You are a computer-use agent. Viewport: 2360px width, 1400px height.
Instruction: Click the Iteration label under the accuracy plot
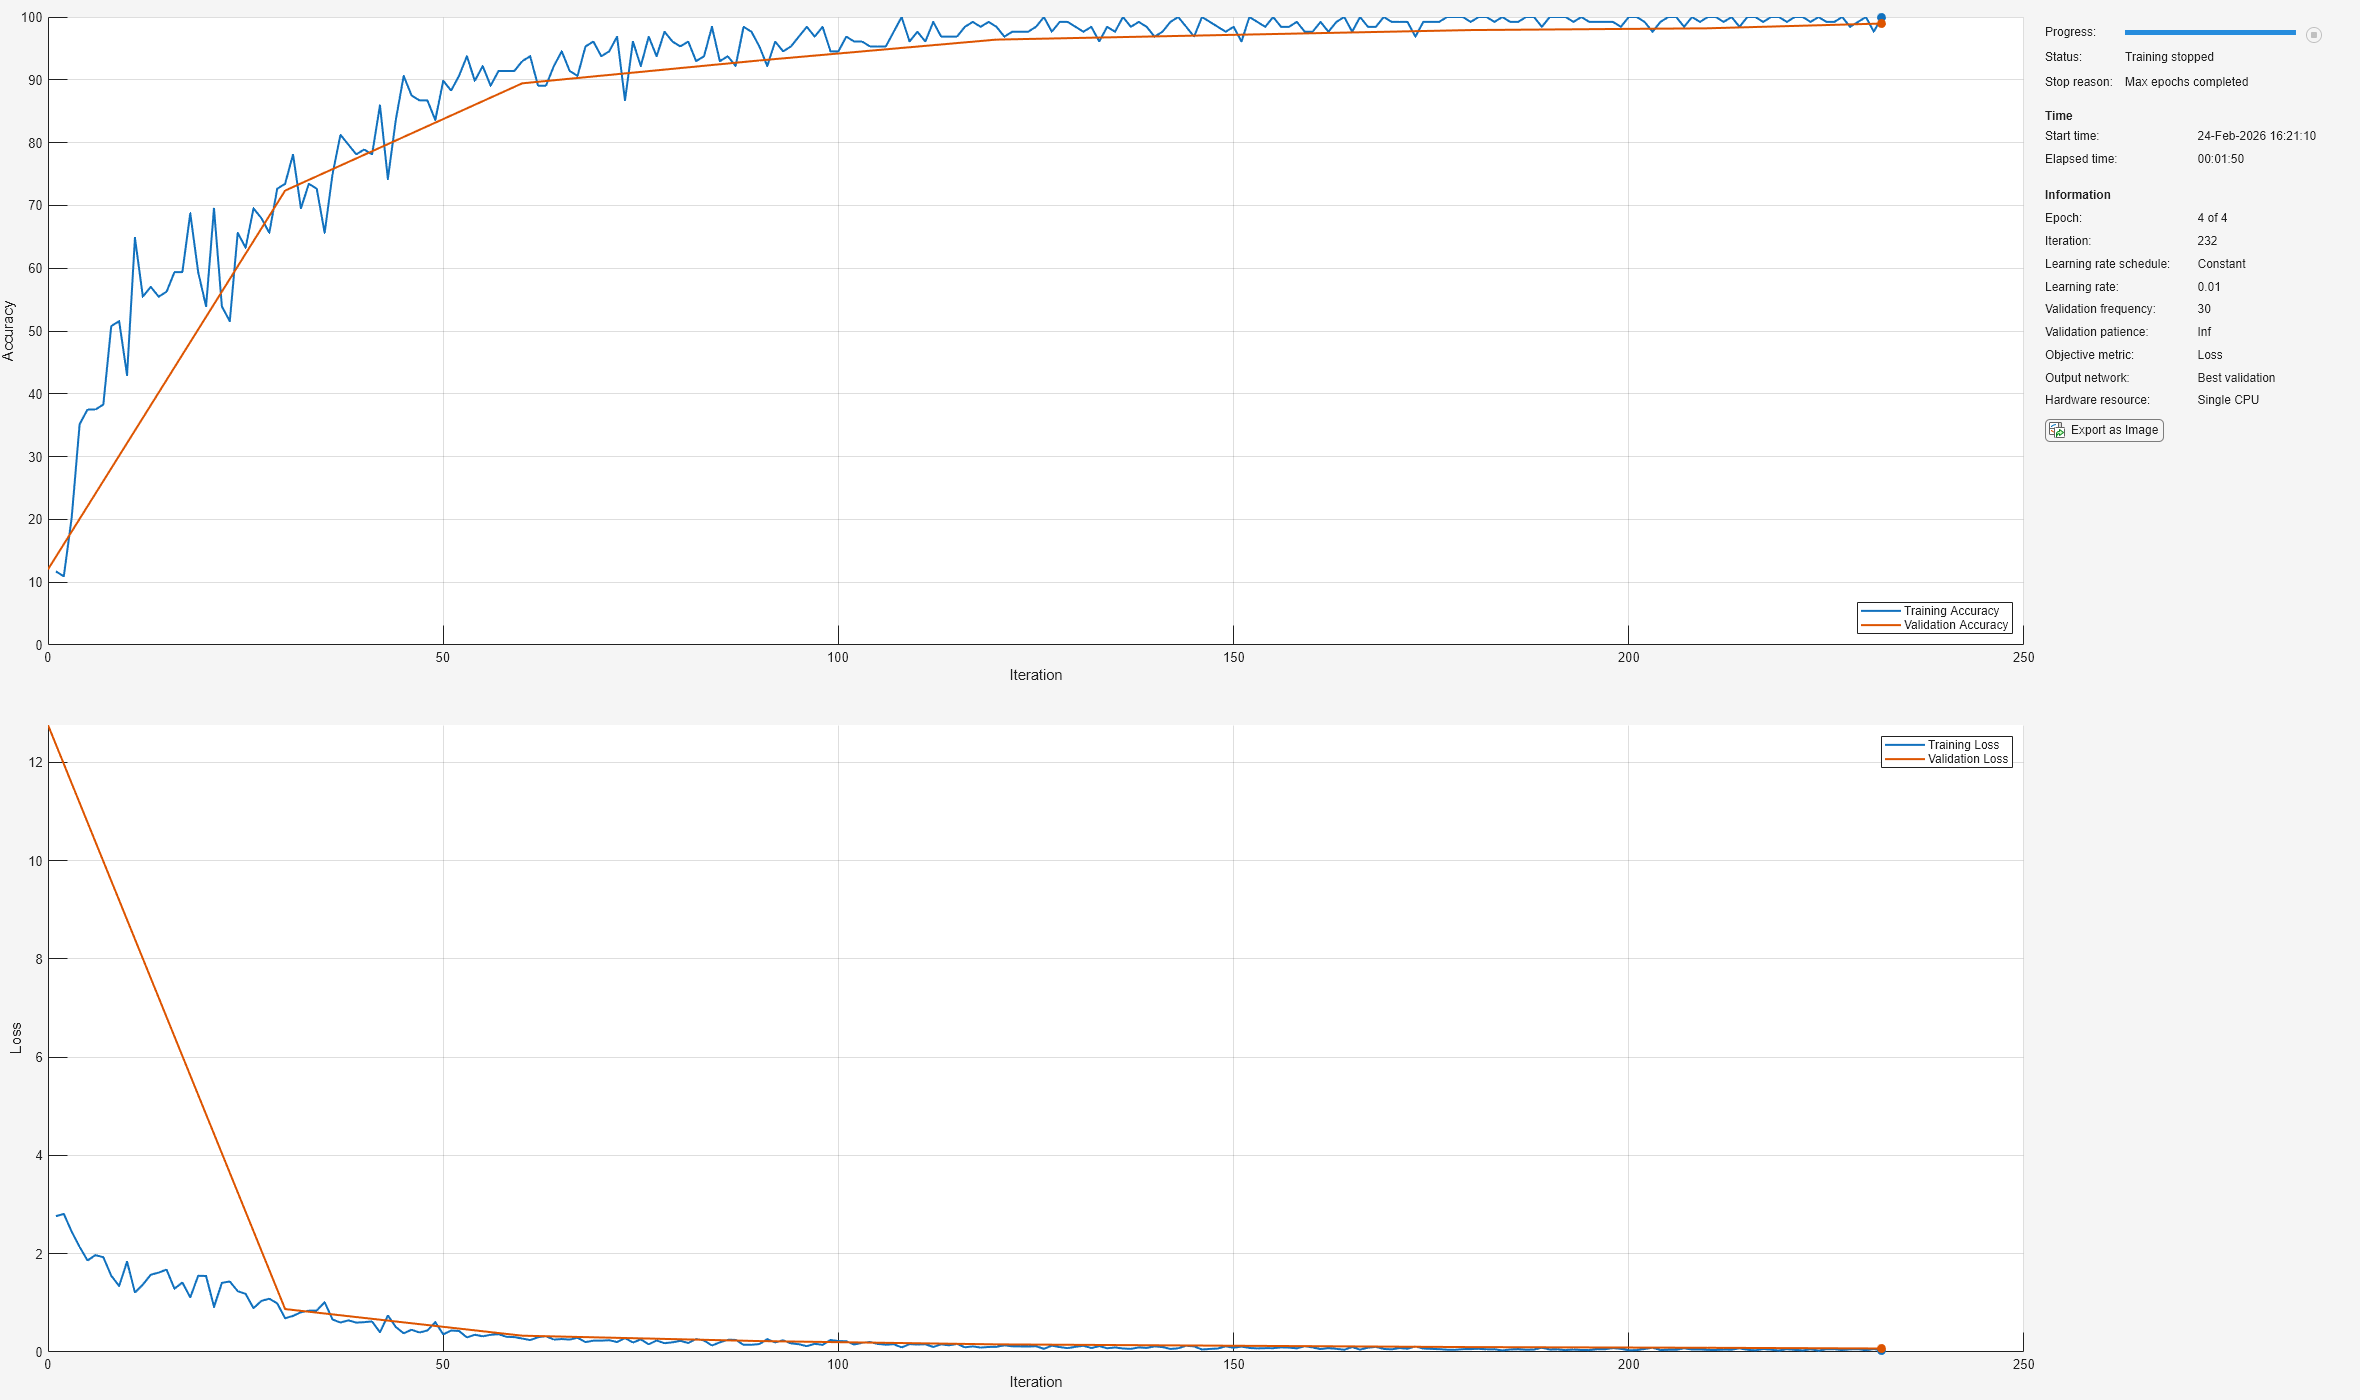[1035, 675]
